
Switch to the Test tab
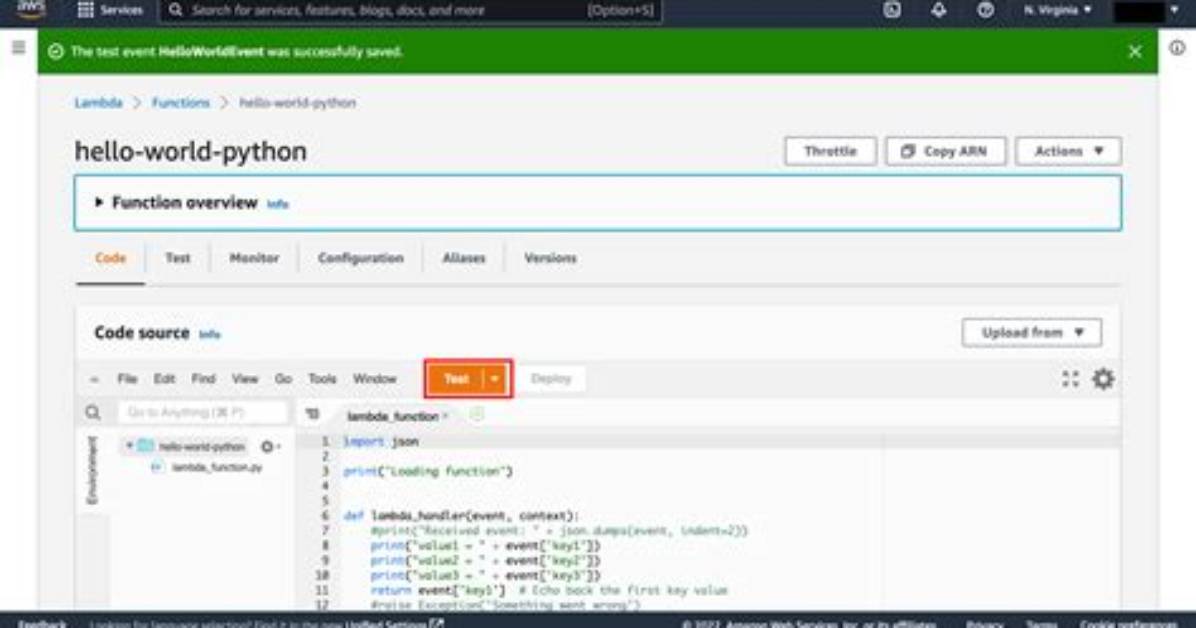[x=178, y=258]
